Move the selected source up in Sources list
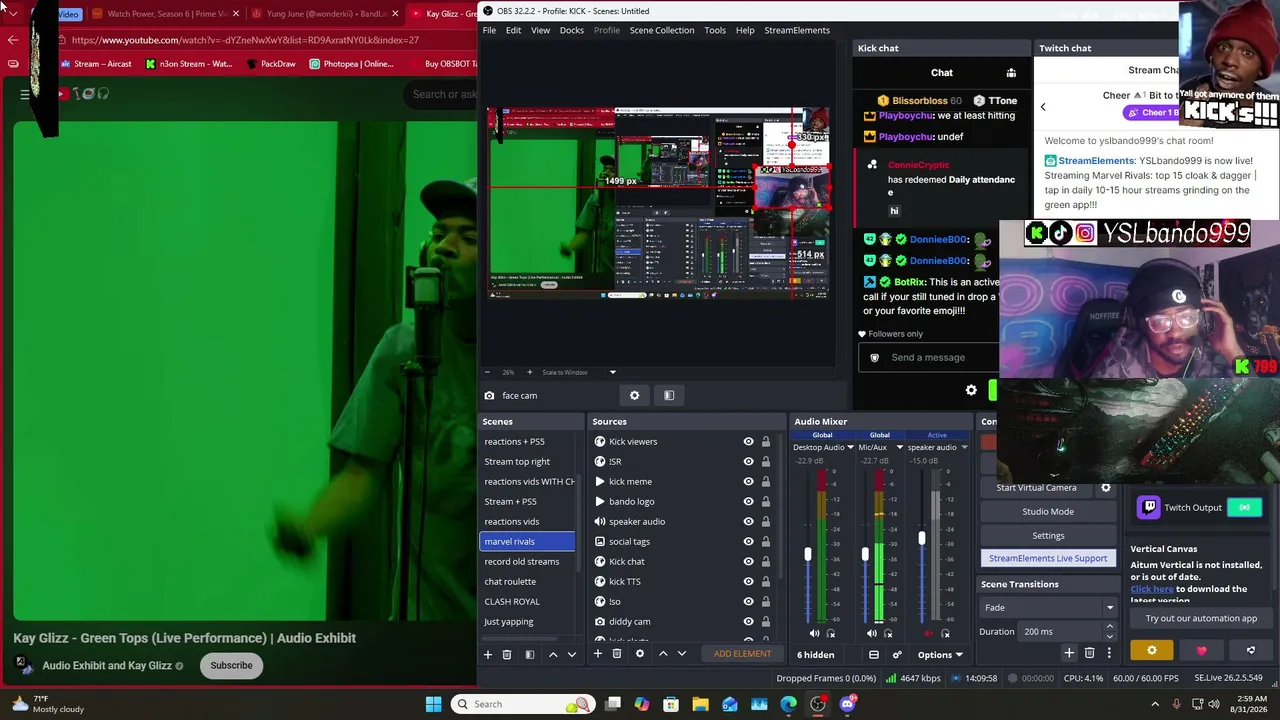Screen dimensions: 1280x720 point(663,654)
